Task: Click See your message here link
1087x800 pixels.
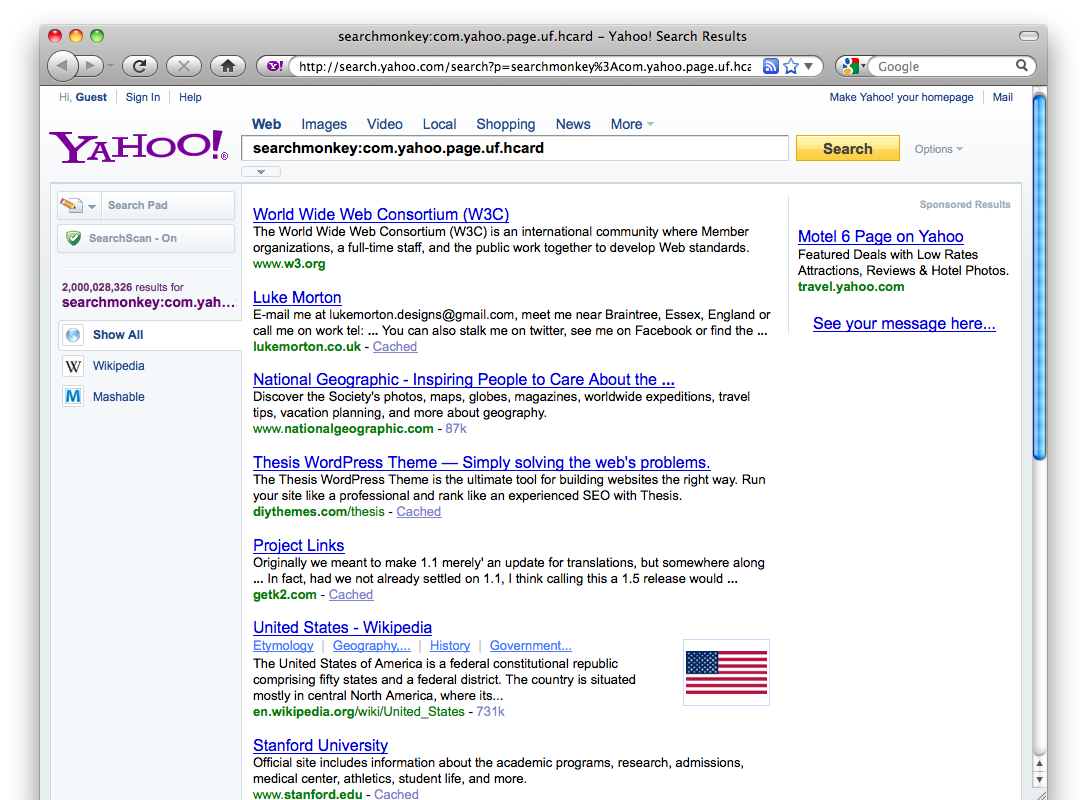Action: pyautogui.click(x=903, y=324)
